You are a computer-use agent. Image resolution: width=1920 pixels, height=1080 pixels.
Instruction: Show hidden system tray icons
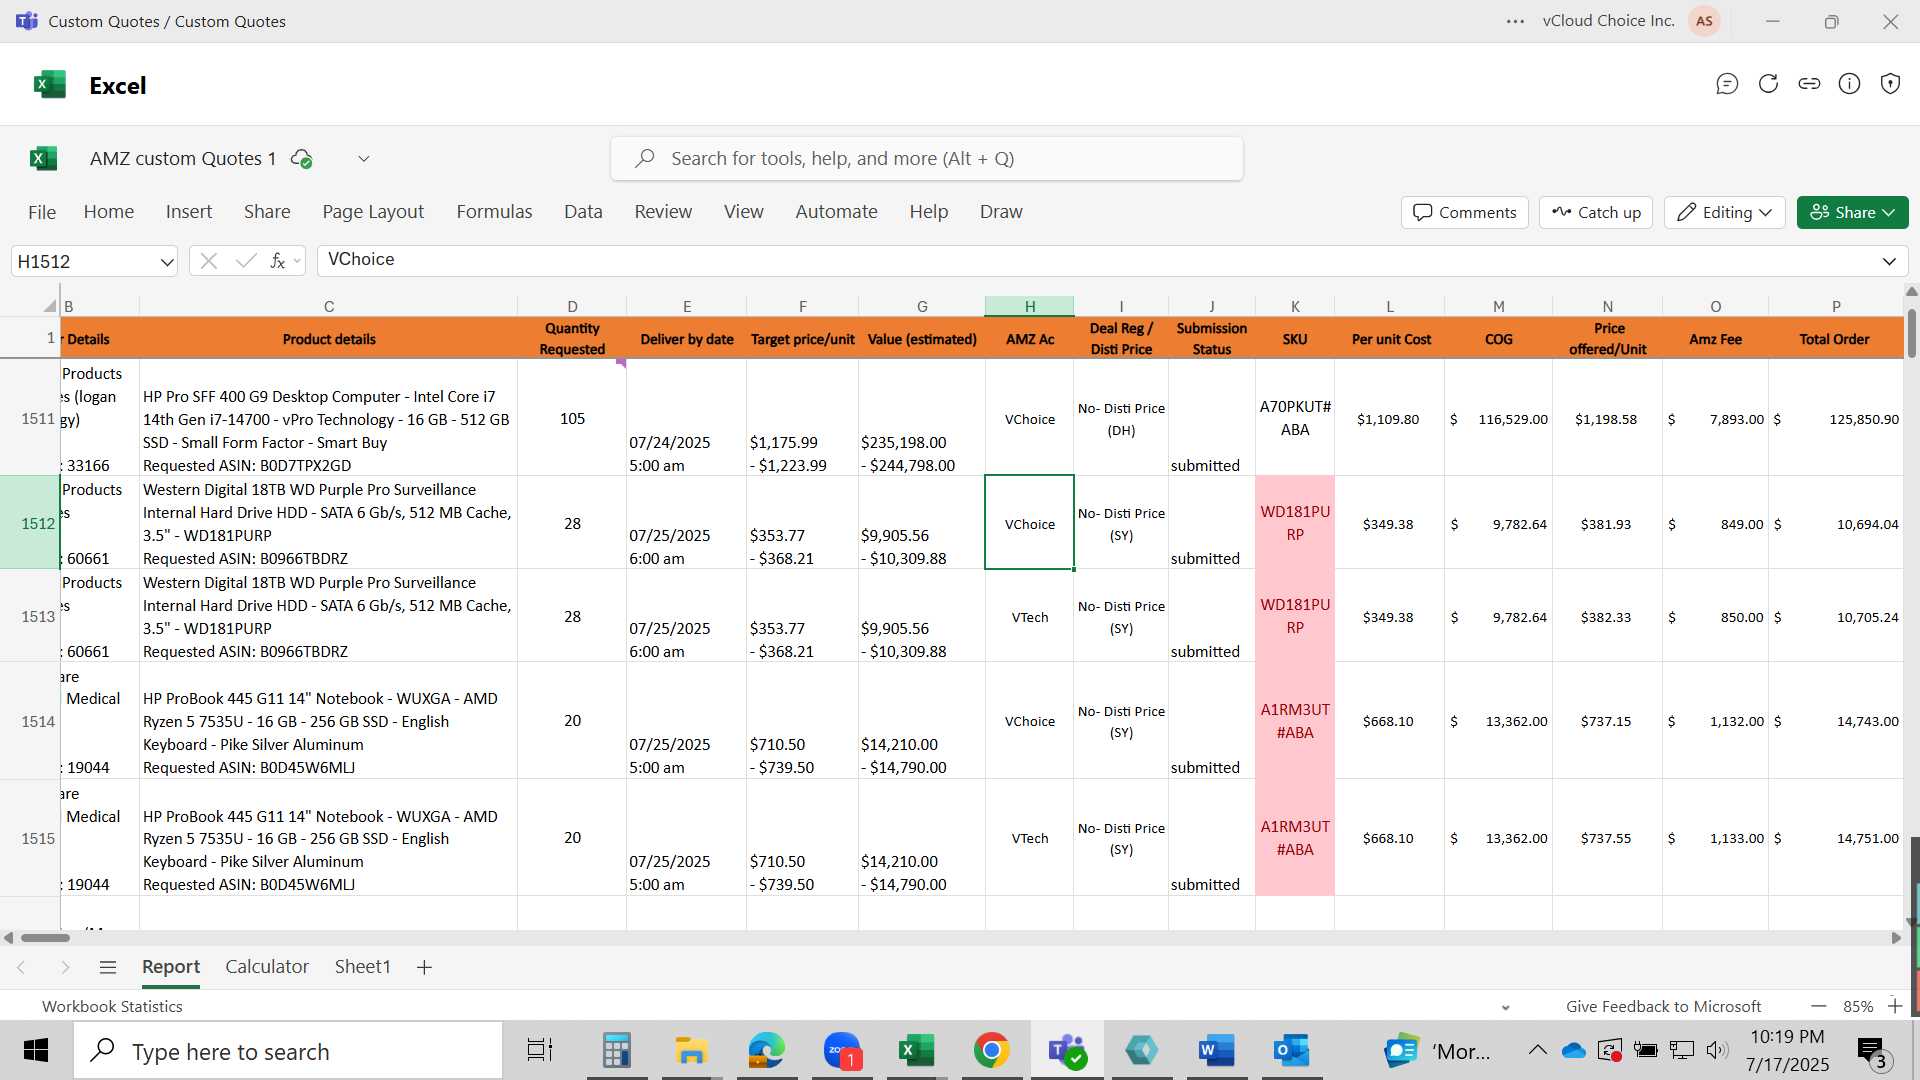tap(1538, 1050)
